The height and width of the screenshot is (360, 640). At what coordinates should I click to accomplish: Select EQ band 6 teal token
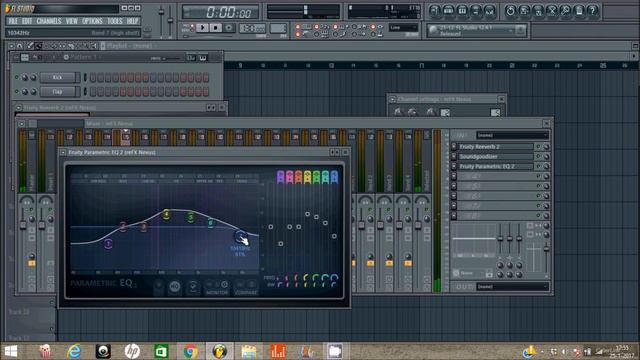[x=211, y=223]
